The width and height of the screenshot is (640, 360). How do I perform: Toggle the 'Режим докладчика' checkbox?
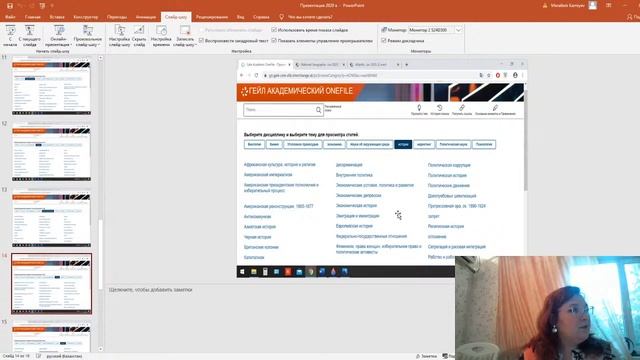(x=384, y=41)
